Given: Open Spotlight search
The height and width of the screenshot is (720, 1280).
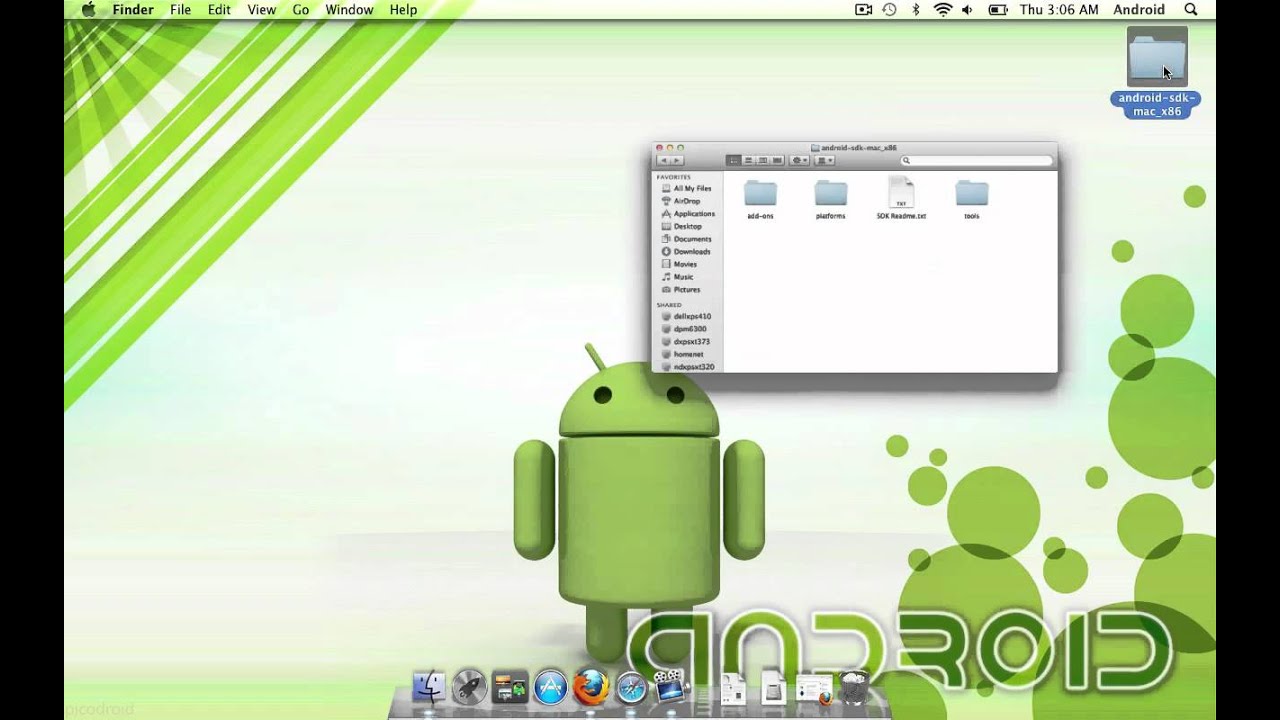Looking at the screenshot, I should 1191,10.
